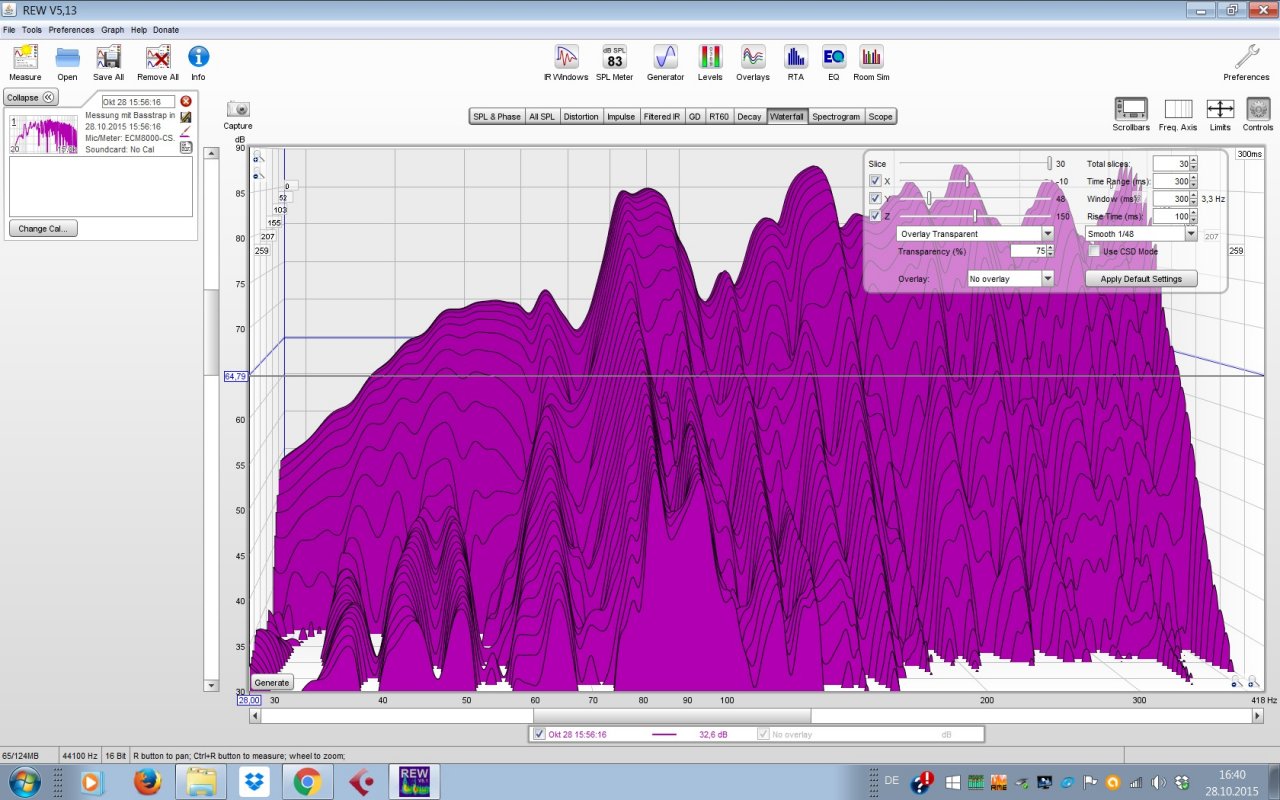Switch to the Spectrogram tab
Screen dimensions: 1280x800
(x=835, y=116)
